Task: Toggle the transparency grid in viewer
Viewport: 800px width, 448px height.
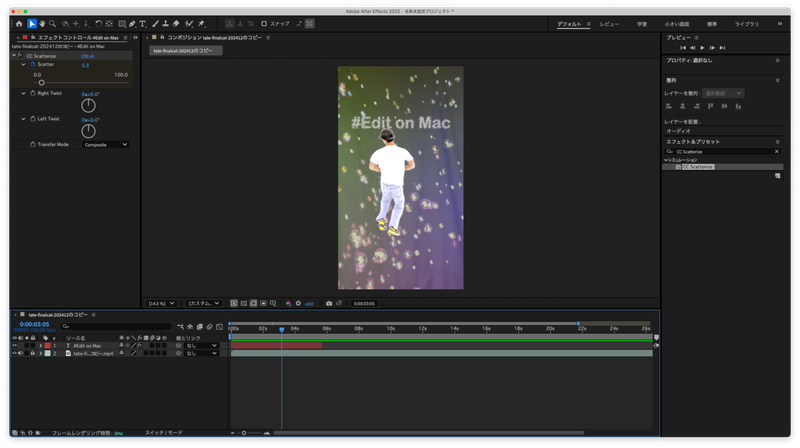Action: click(244, 303)
